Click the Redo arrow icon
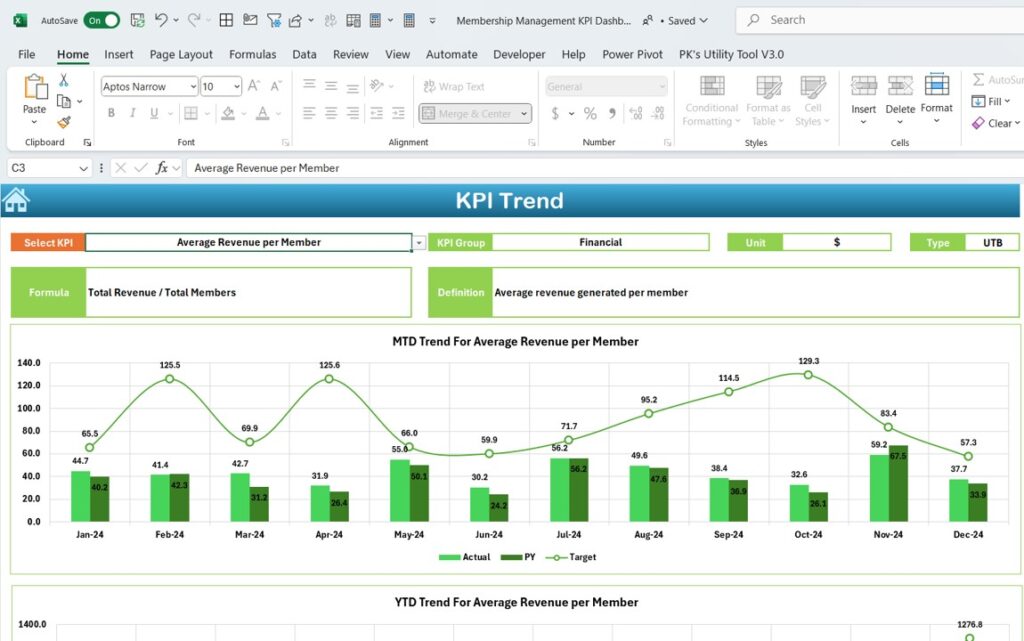1024x641 pixels. (x=194, y=20)
